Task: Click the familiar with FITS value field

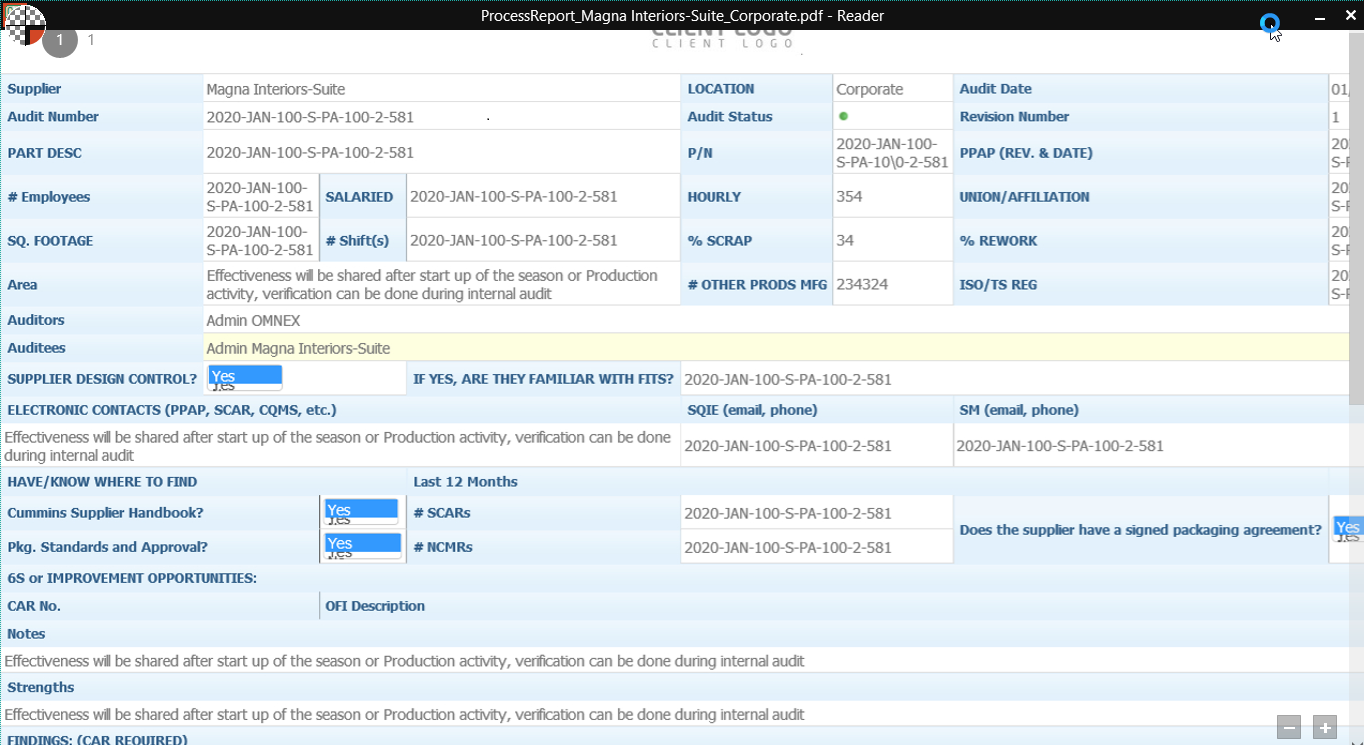Action: [x=1015, y=380]
